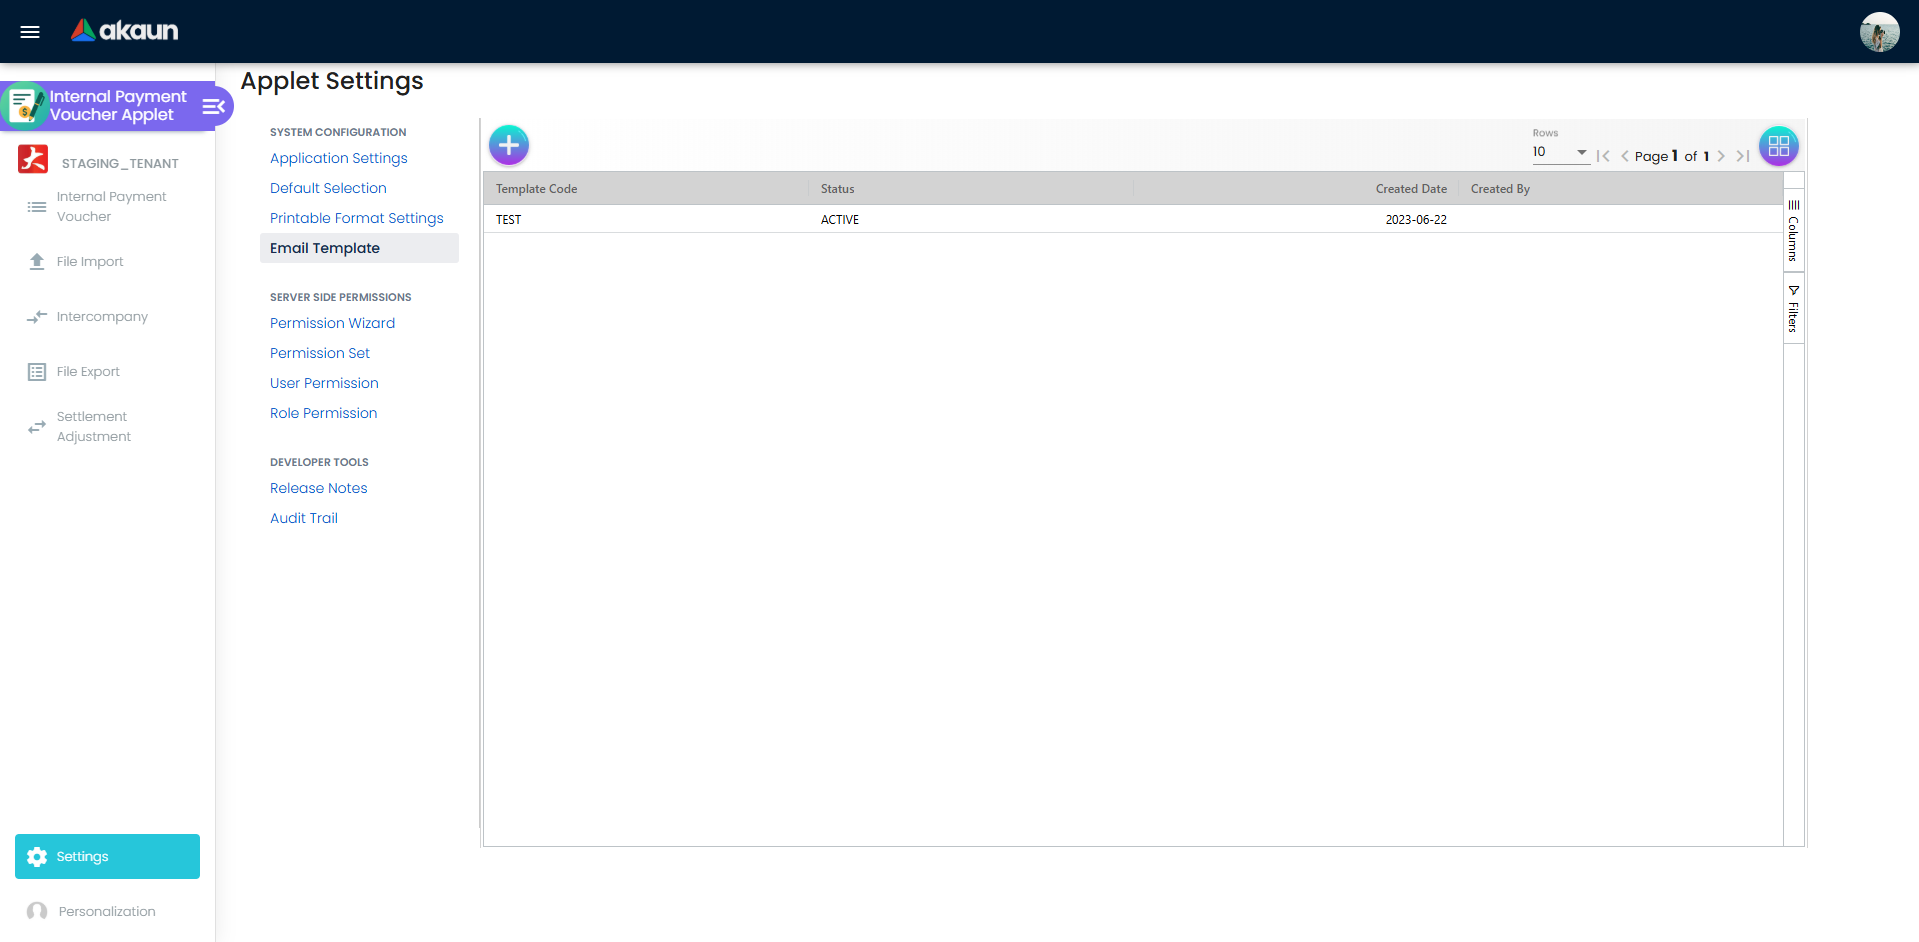Select the Internal Payment Voucher sidebar icon
This screenshot has width=1919, height=942.
[x=36, y=206]
